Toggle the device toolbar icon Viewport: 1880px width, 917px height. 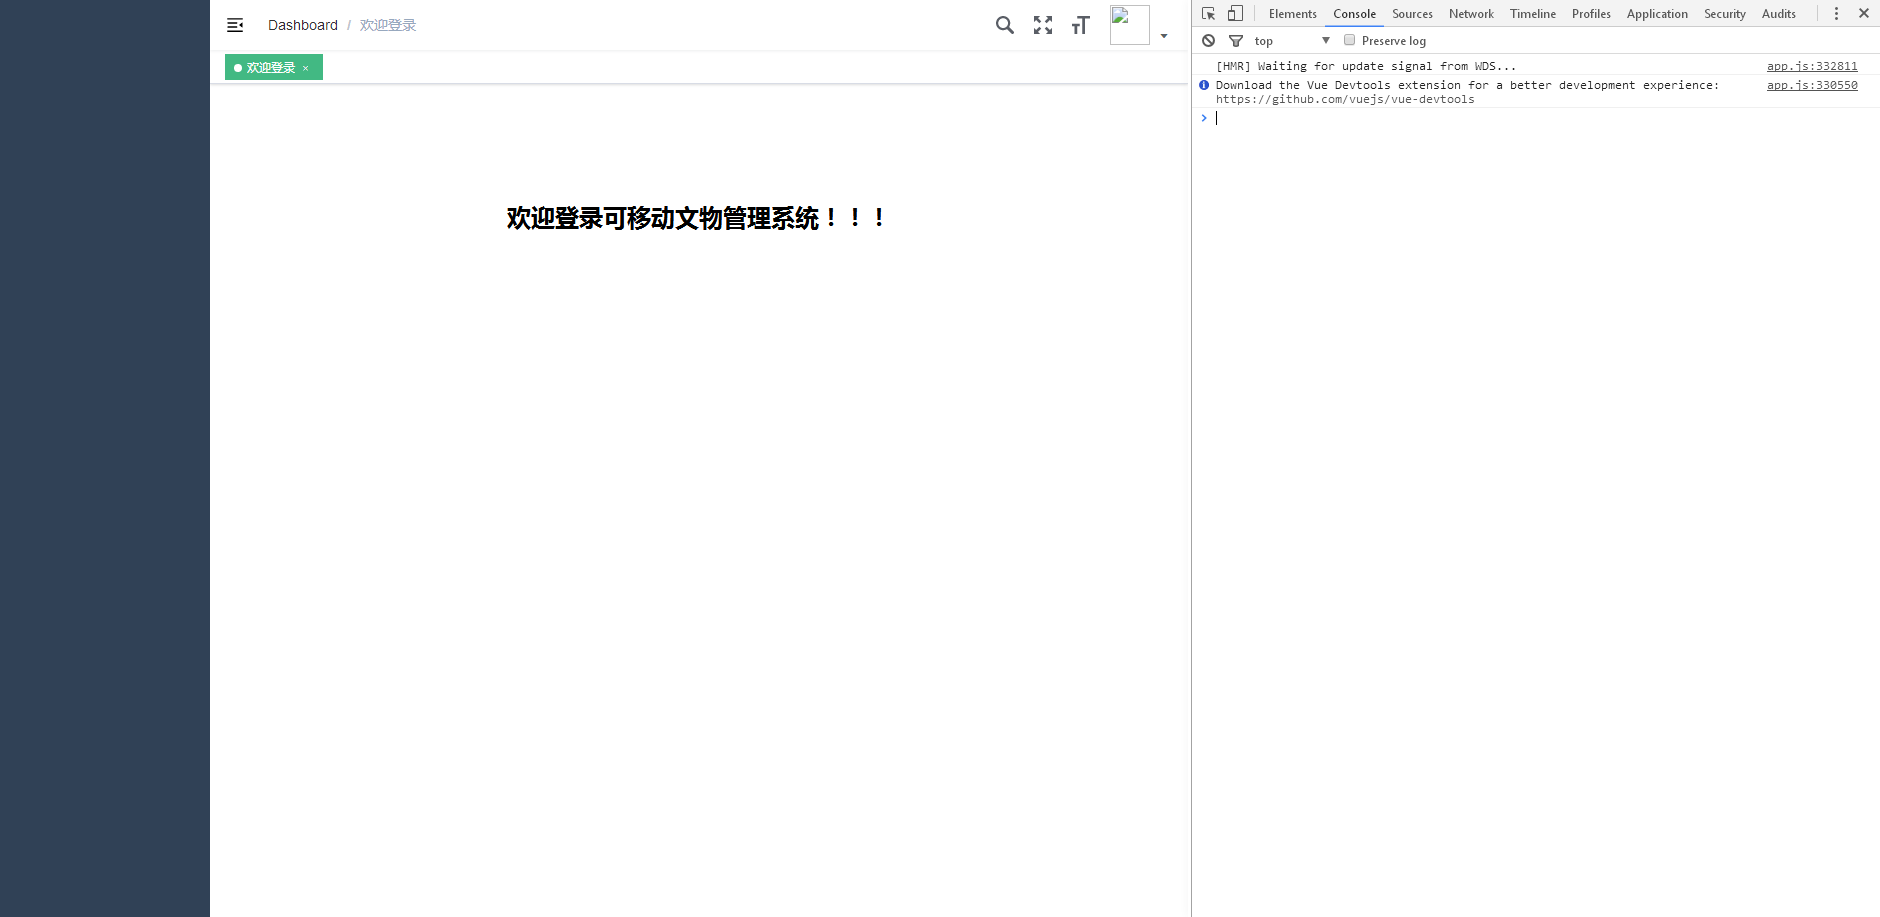point(1236,13)
